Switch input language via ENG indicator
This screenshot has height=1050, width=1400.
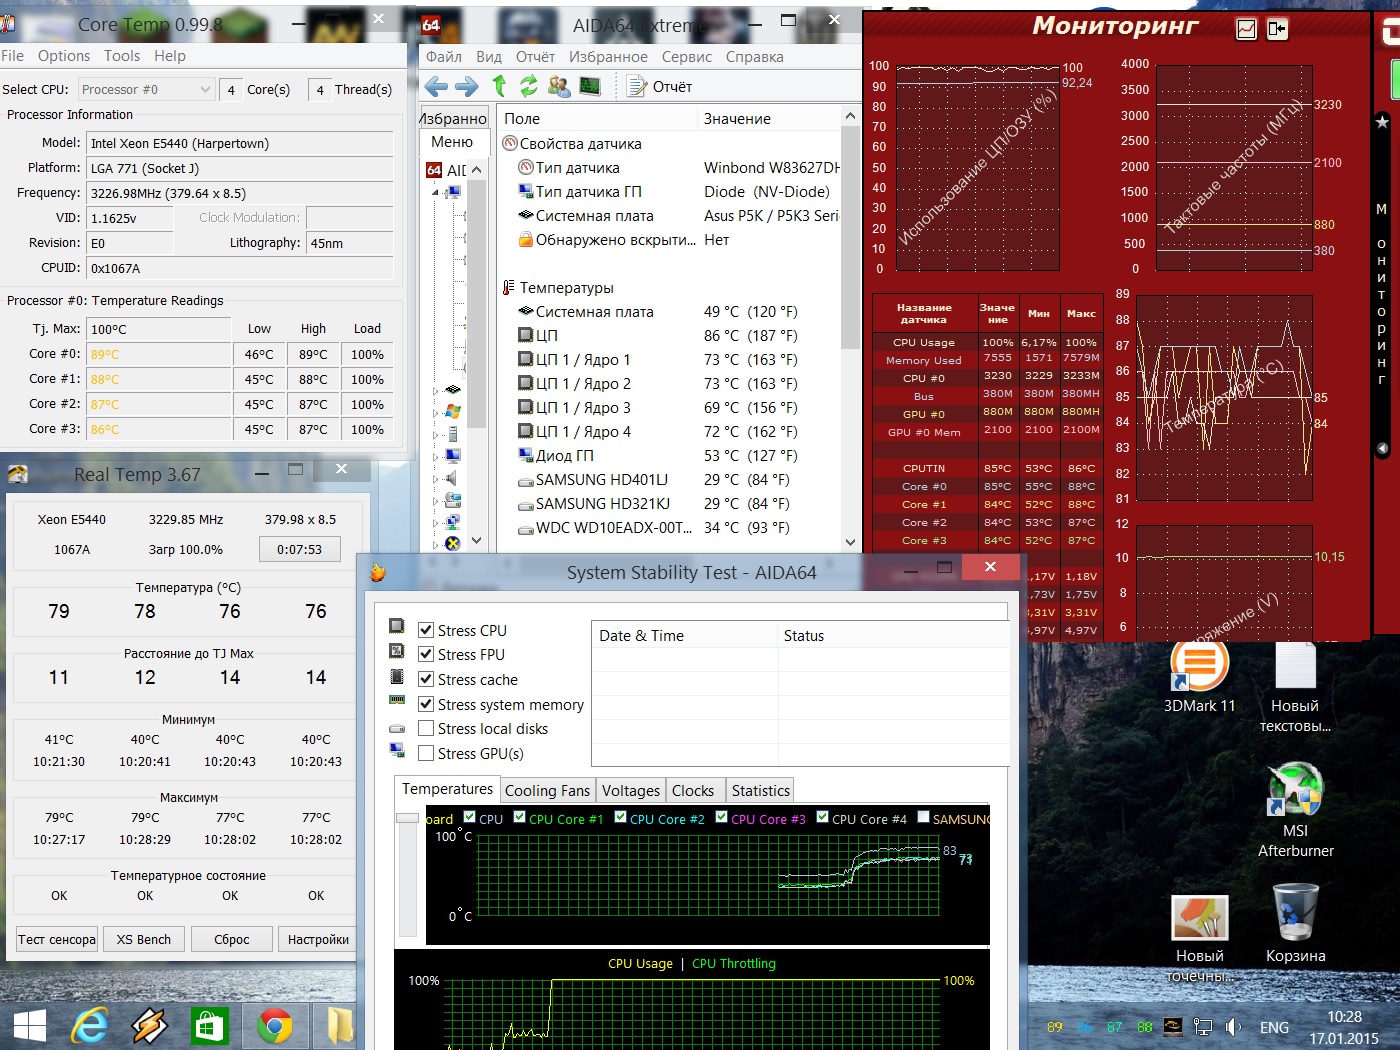point(1274,1027)
